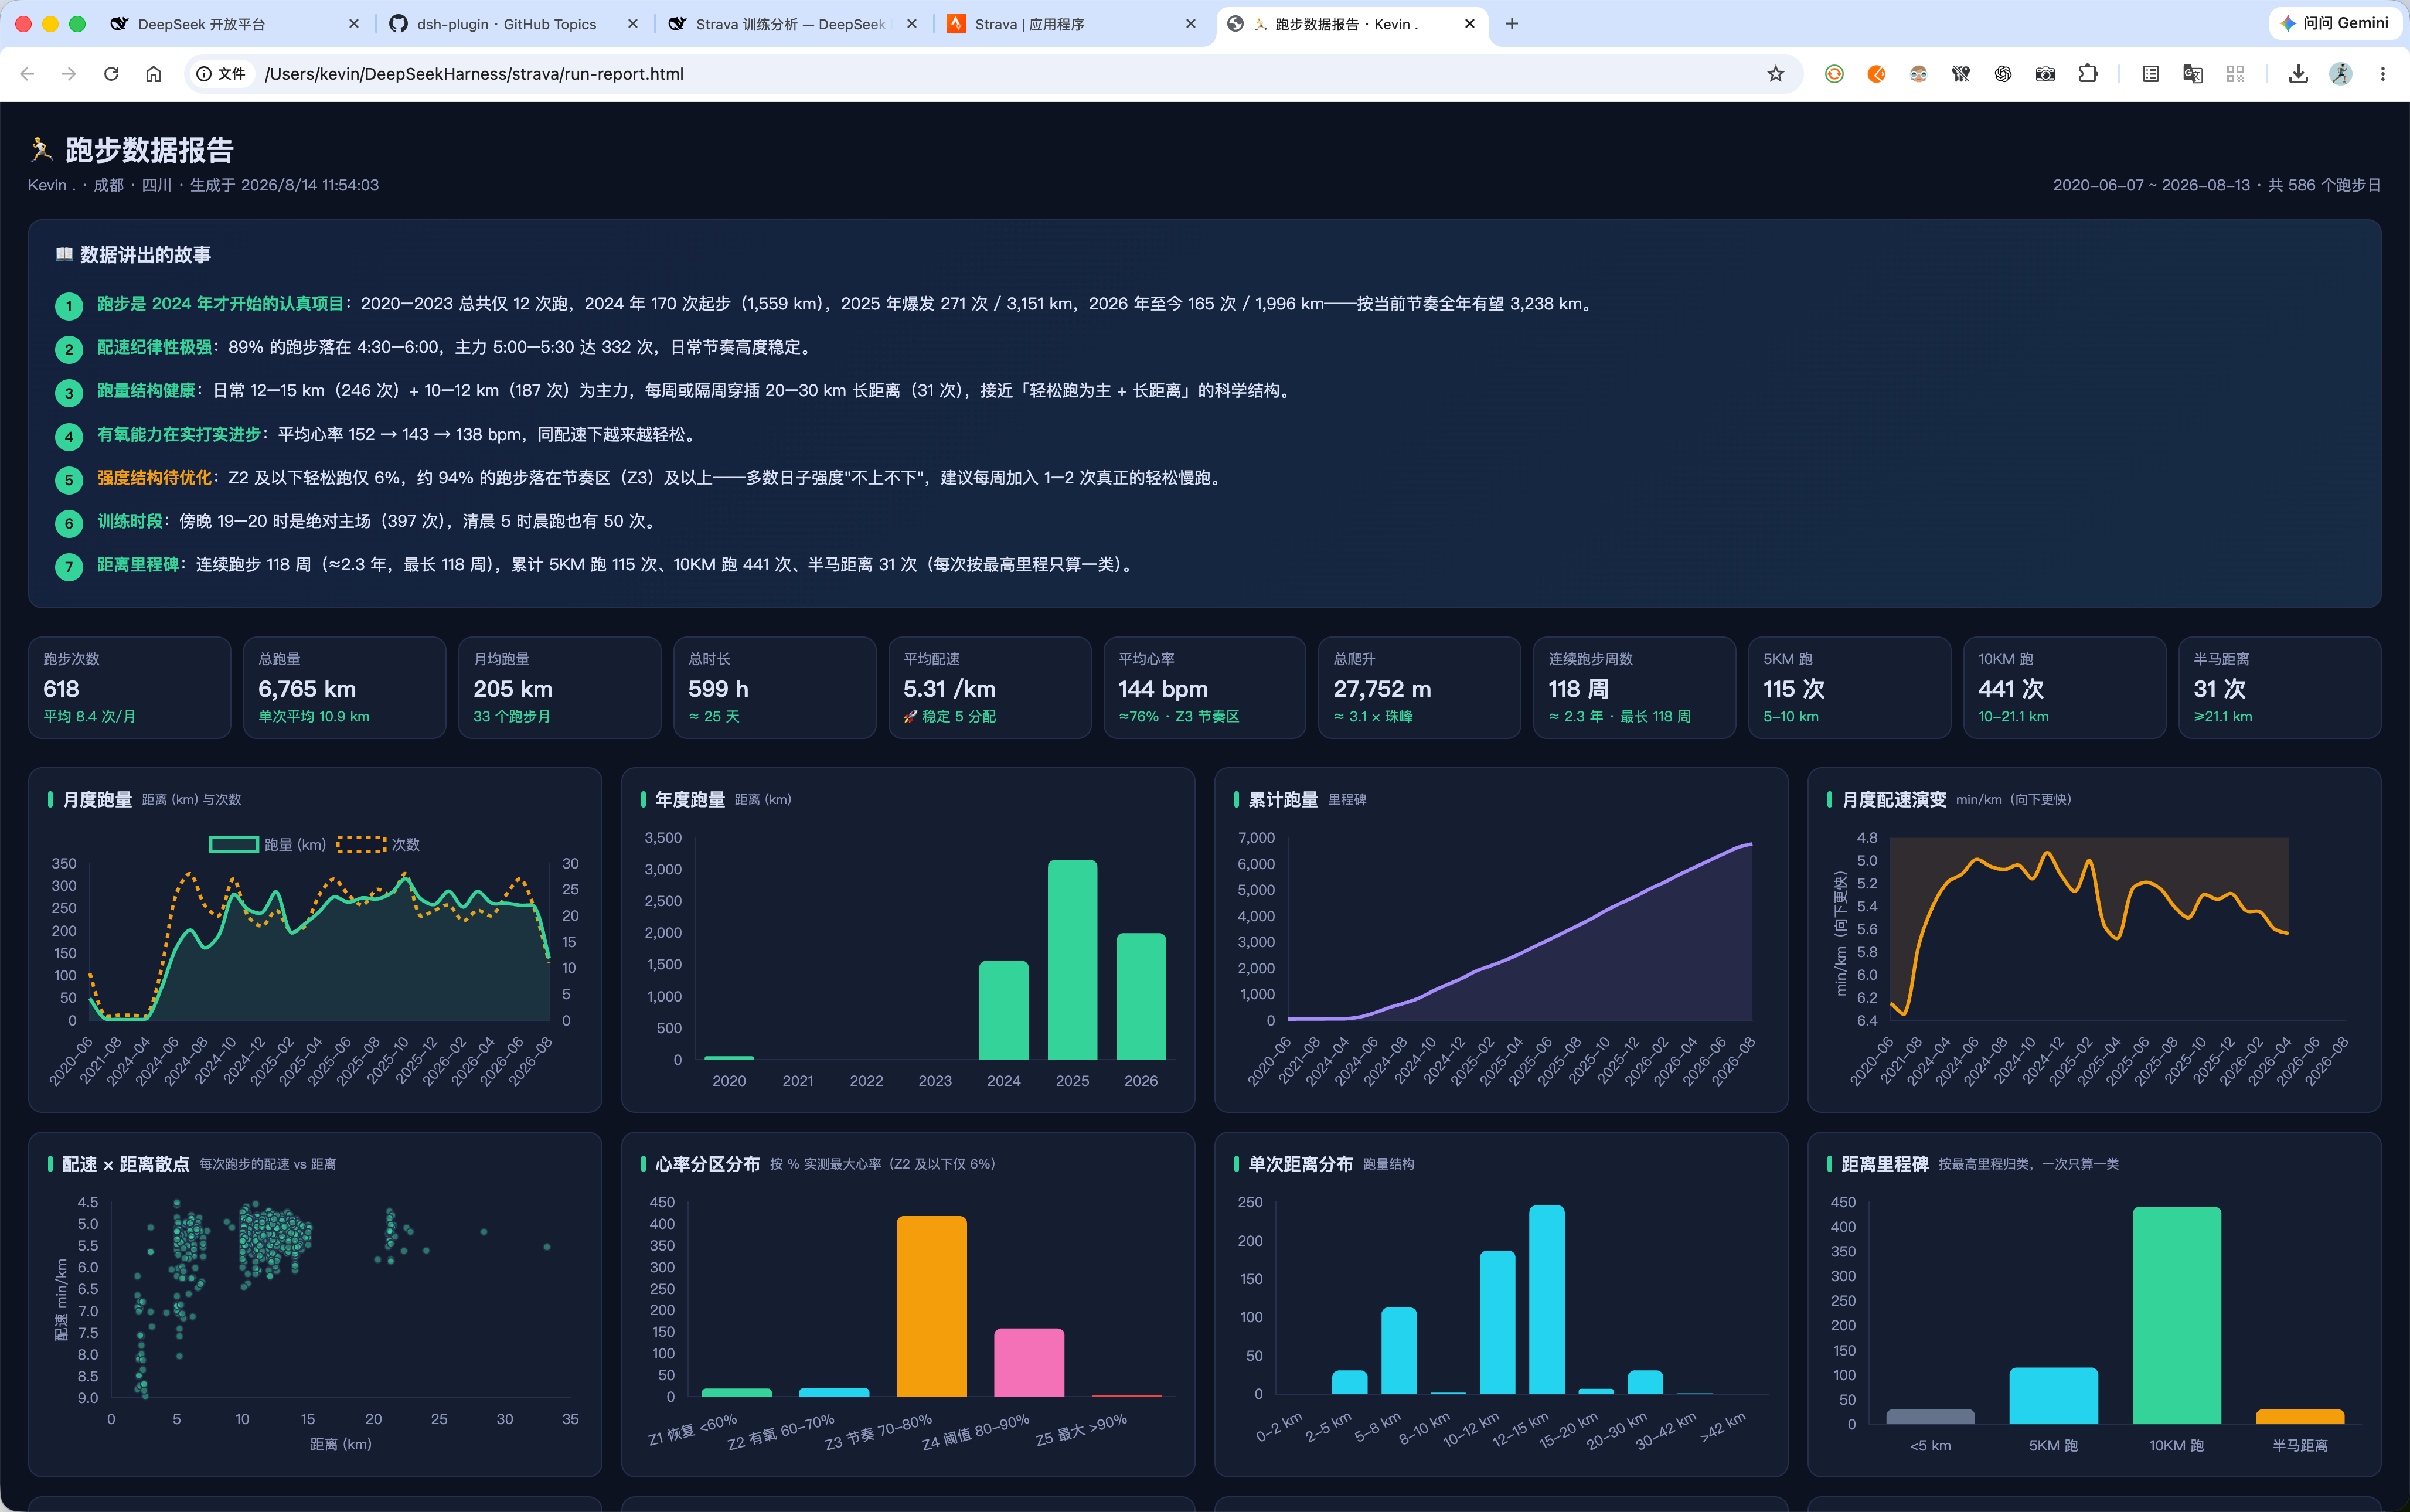Open the Extensions puzzle-piece menu
2410x1512 pixels.
(2087, 74)
